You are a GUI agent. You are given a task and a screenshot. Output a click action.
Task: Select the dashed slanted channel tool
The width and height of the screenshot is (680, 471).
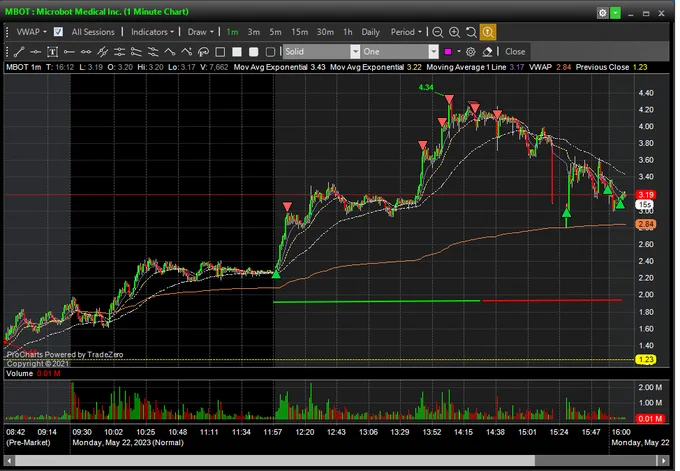pos(153,52)
